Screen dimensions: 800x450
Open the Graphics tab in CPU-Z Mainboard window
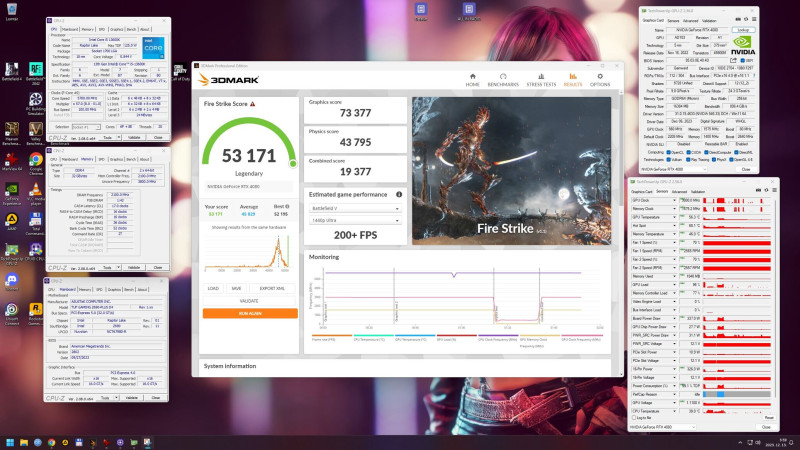tap(114, 289)
